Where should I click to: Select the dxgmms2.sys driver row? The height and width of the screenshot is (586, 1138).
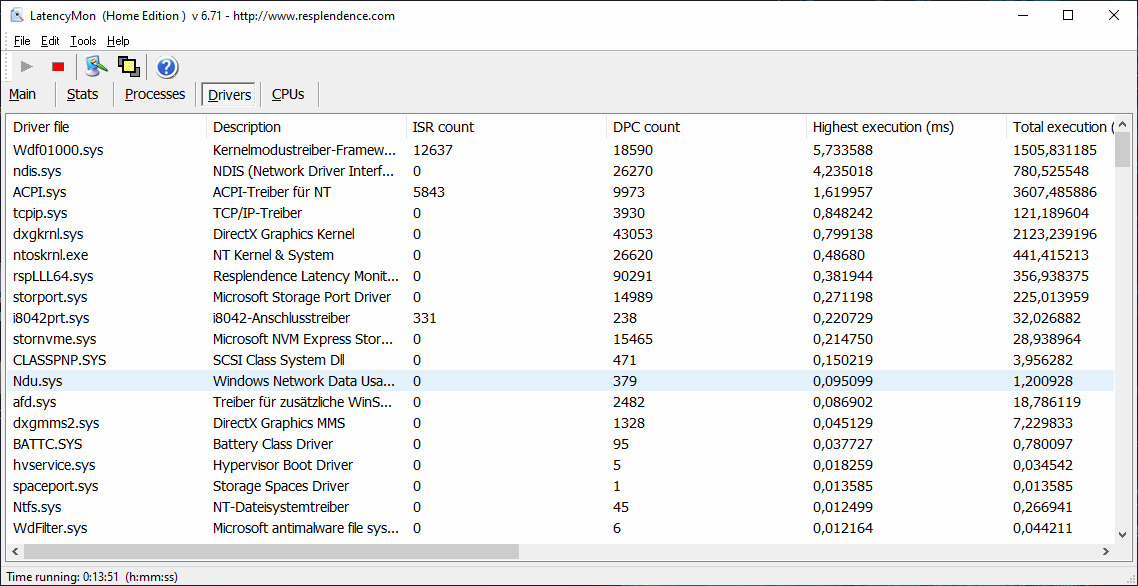pos(560,423)
